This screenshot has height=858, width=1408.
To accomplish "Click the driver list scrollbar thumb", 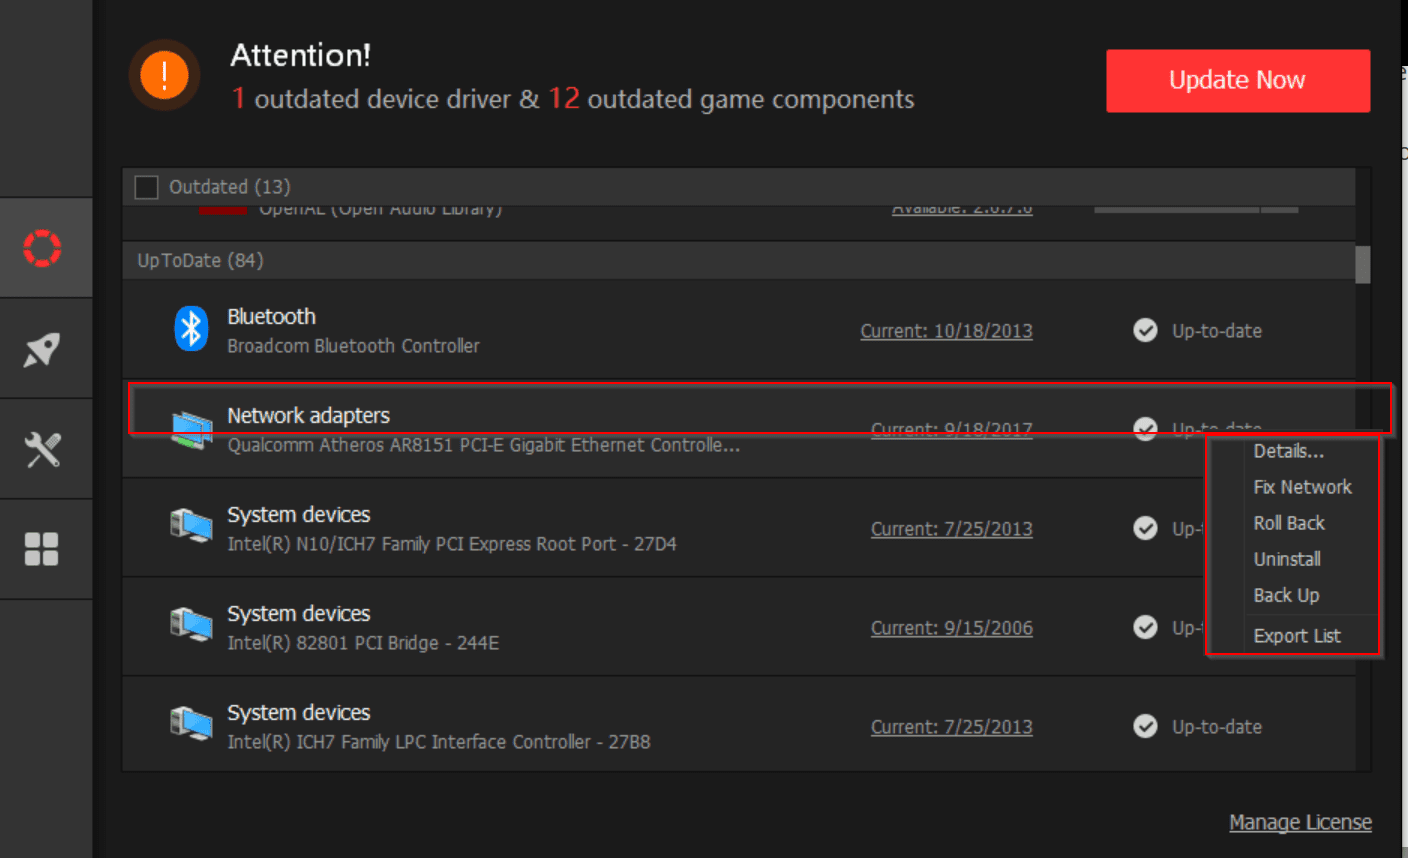I will point(1362,264).
